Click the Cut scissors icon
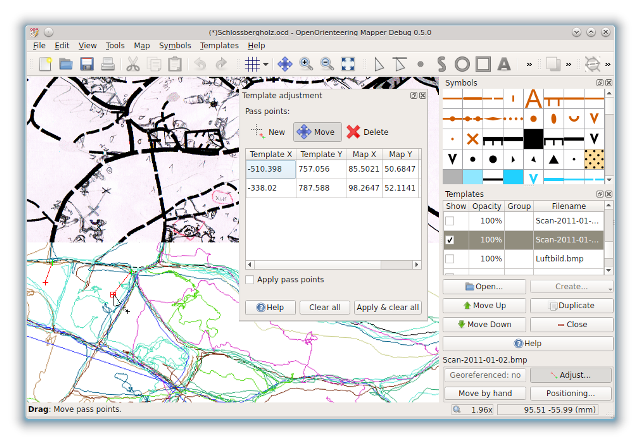 coord(133,64)
